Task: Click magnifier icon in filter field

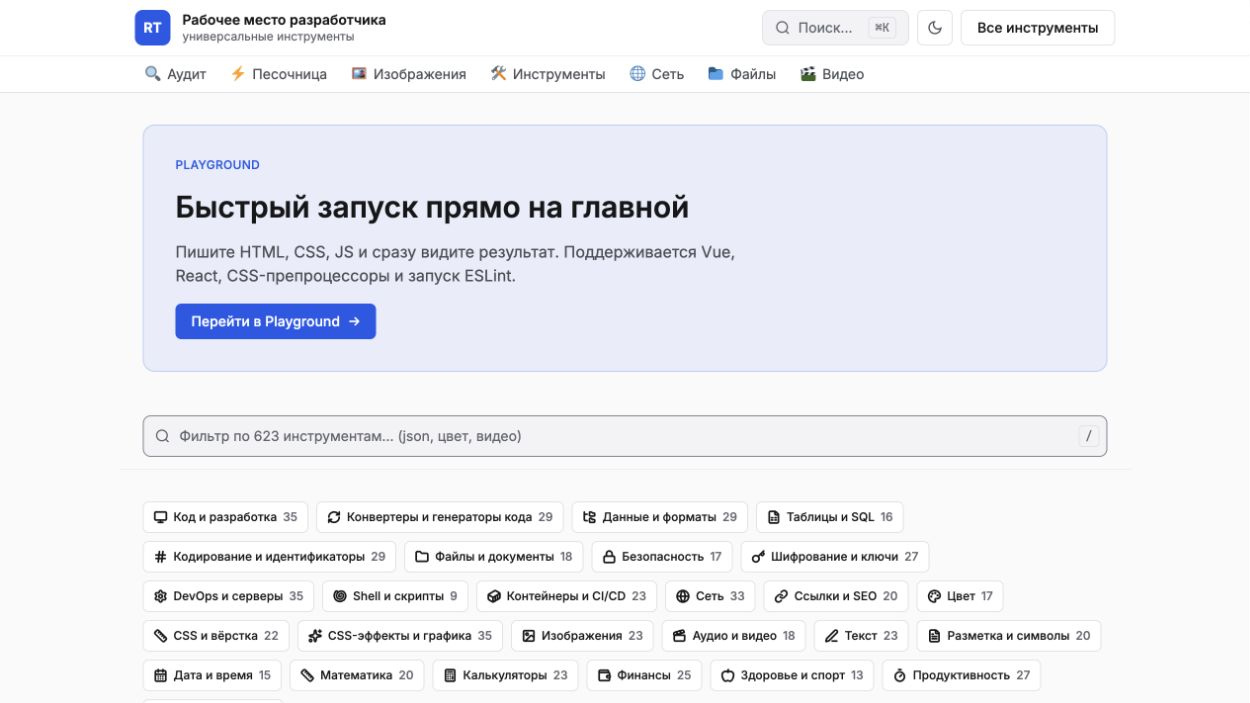Action: point(162,436)
